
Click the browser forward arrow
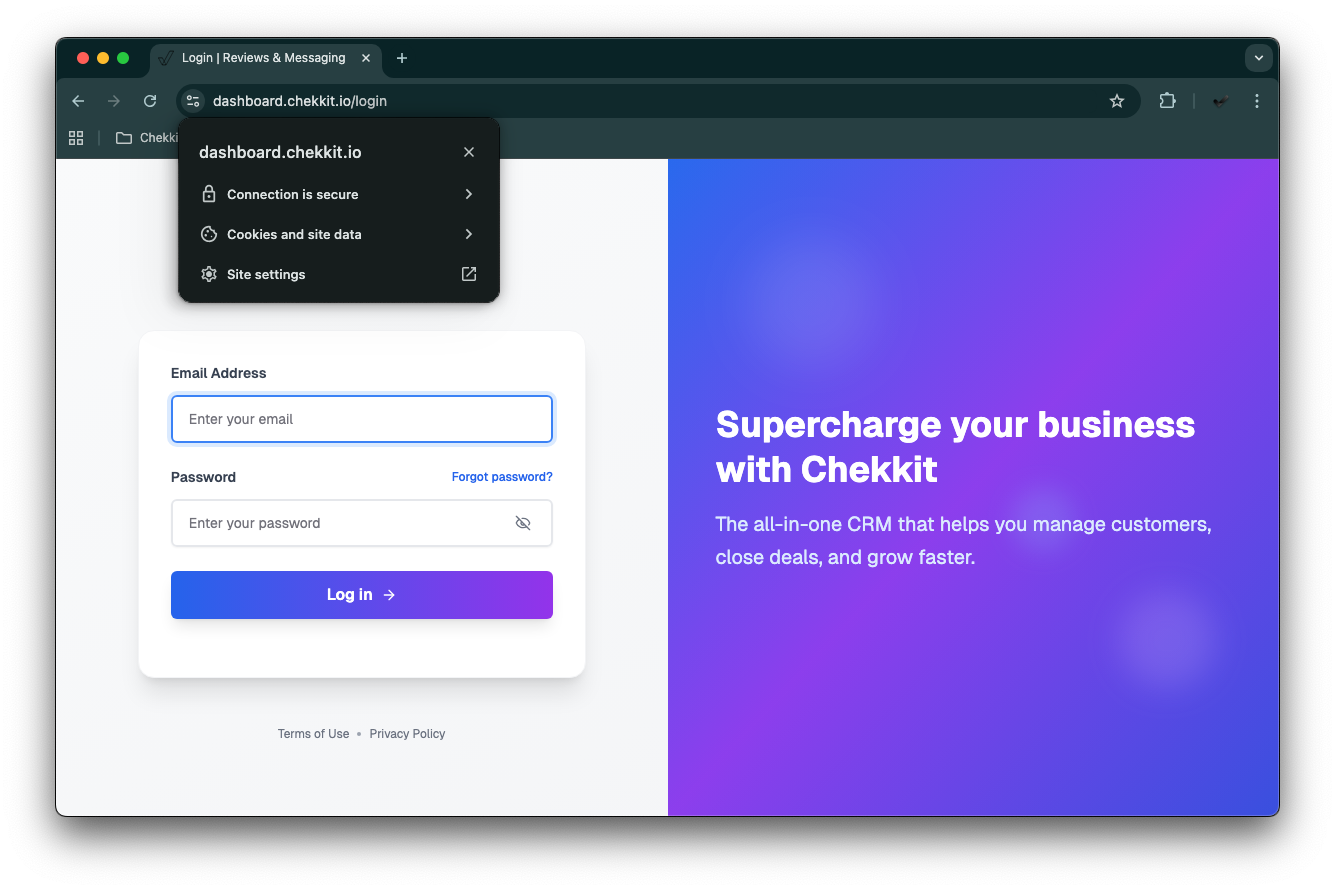pyautogui.click(x=114, y=101)
